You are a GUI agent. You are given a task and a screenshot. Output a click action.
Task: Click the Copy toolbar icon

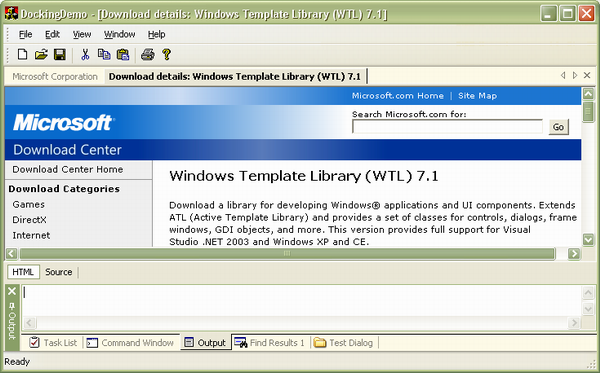click(104, 54)
